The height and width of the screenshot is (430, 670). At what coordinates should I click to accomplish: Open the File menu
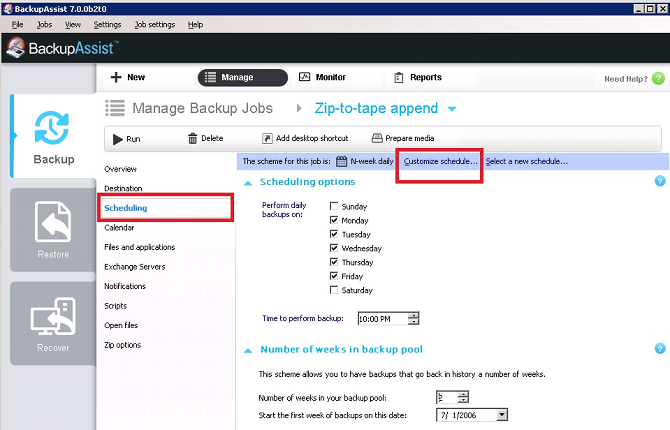18,25
